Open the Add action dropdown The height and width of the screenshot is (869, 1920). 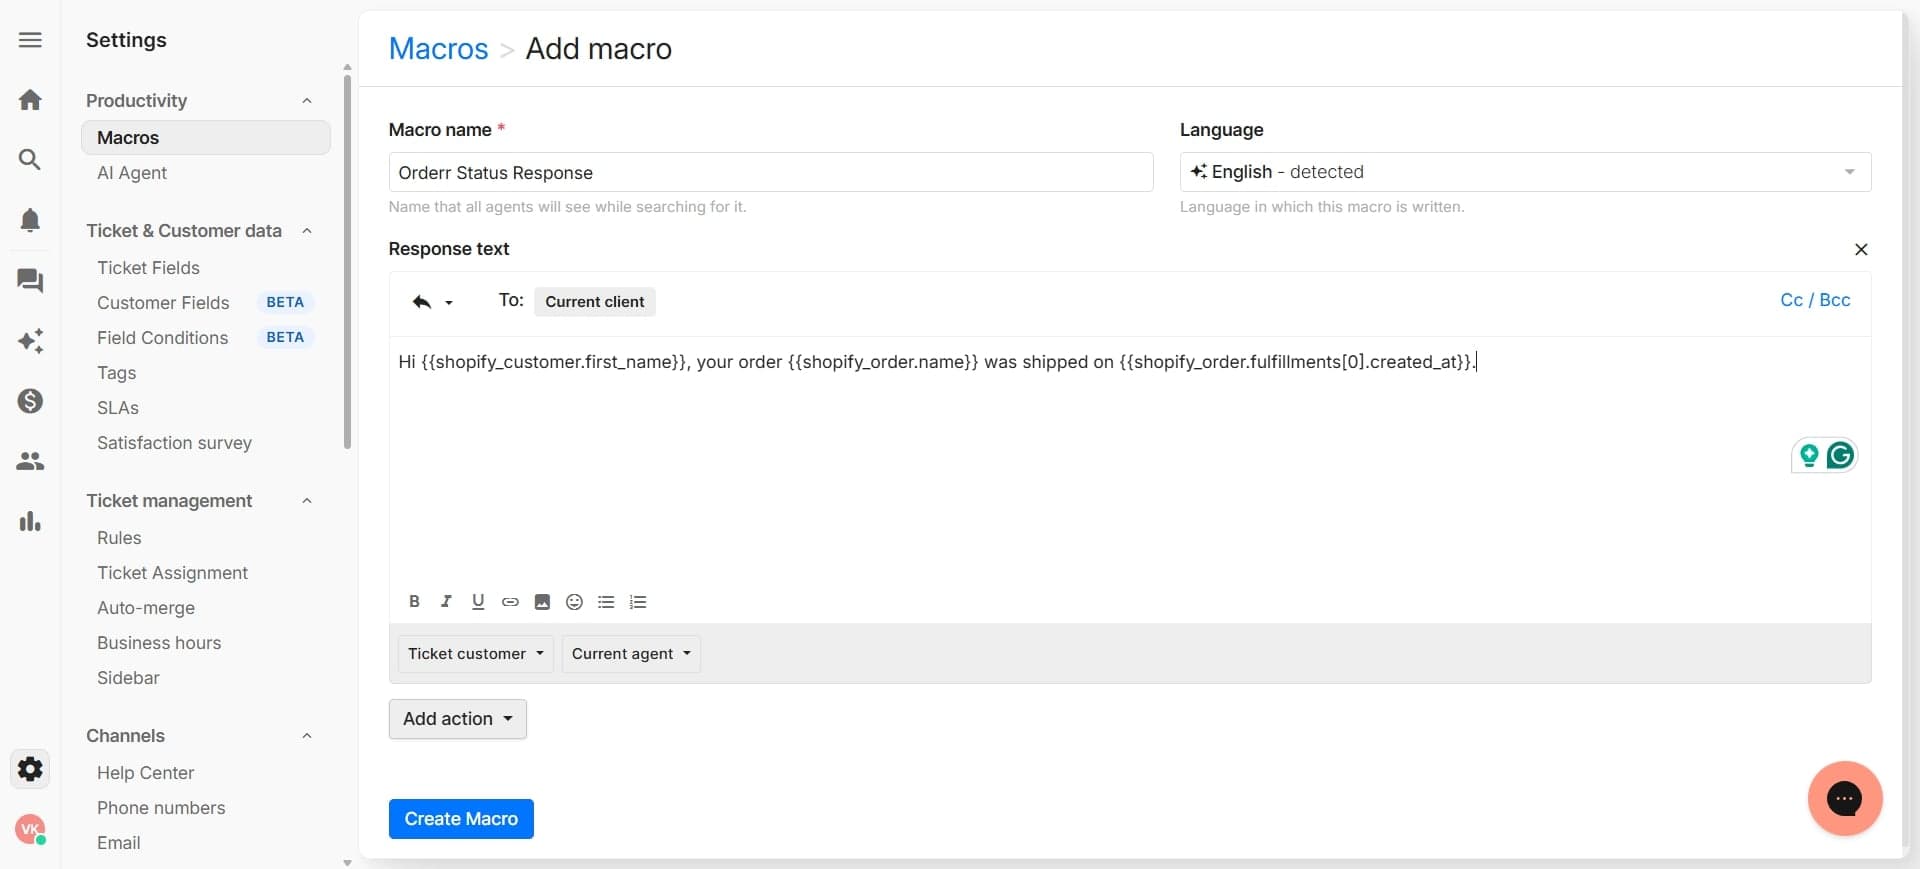(457, 719)
